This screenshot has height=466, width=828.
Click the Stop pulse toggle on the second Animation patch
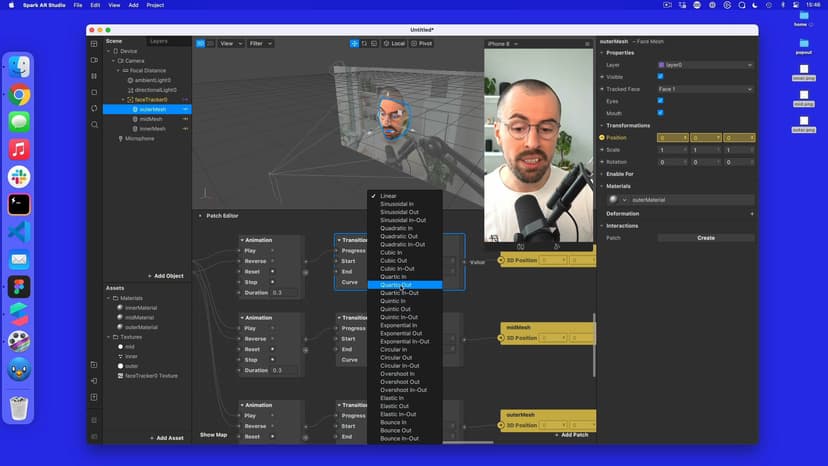point(272,360)
